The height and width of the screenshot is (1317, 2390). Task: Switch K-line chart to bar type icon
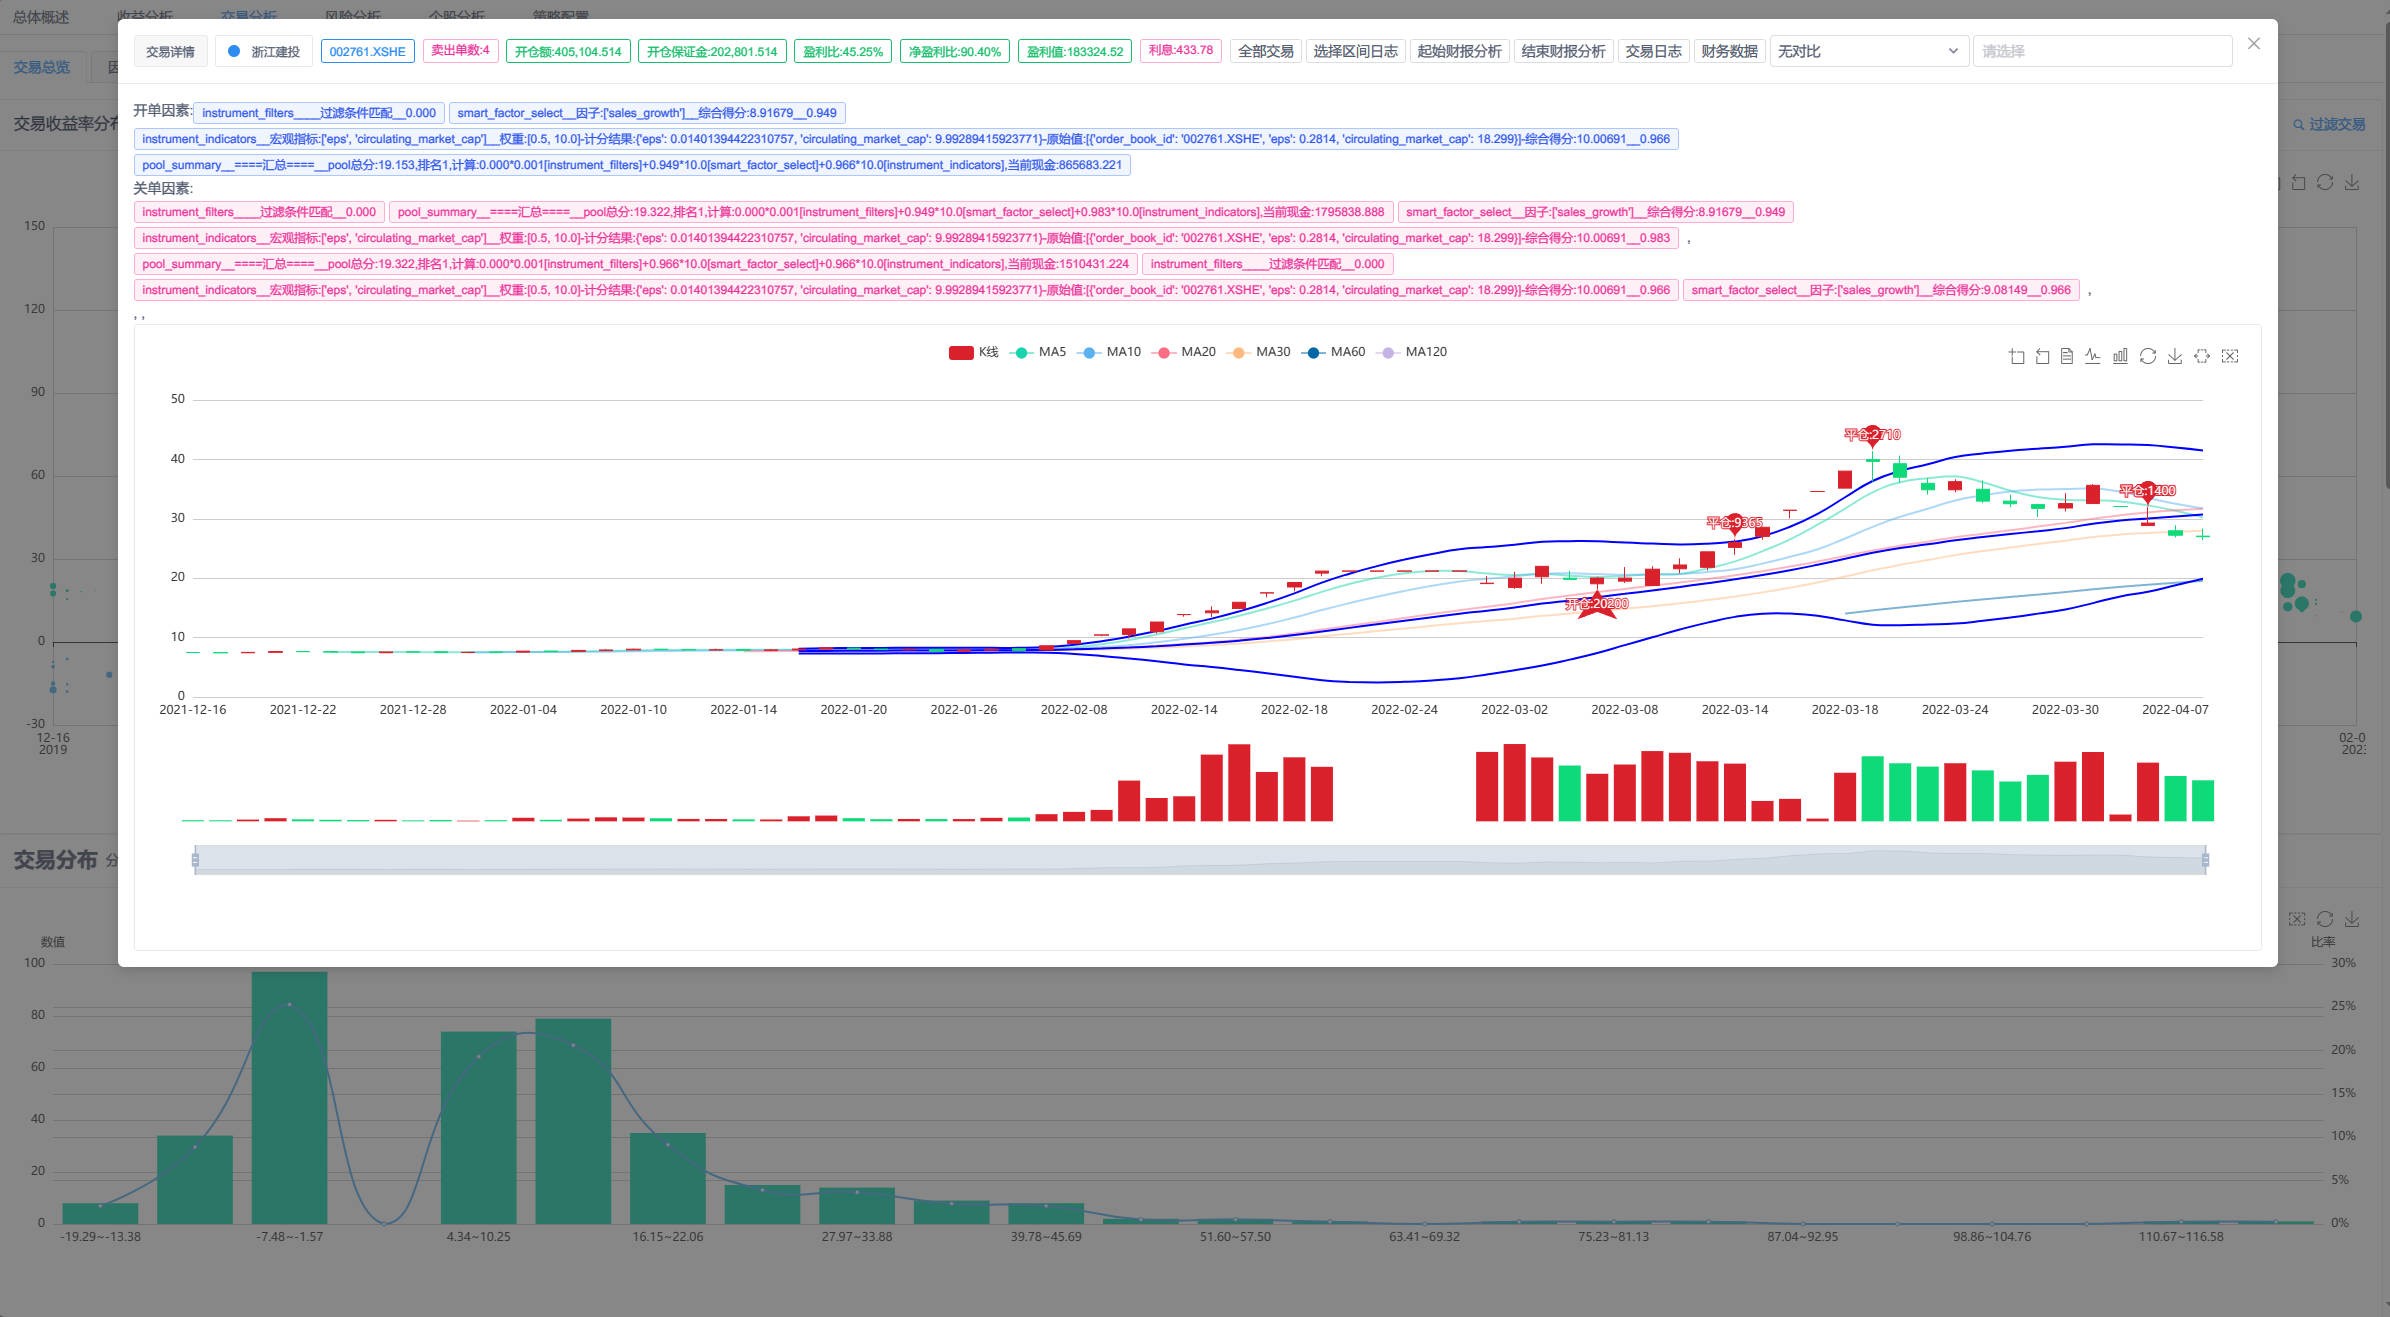coord(2120,357)
